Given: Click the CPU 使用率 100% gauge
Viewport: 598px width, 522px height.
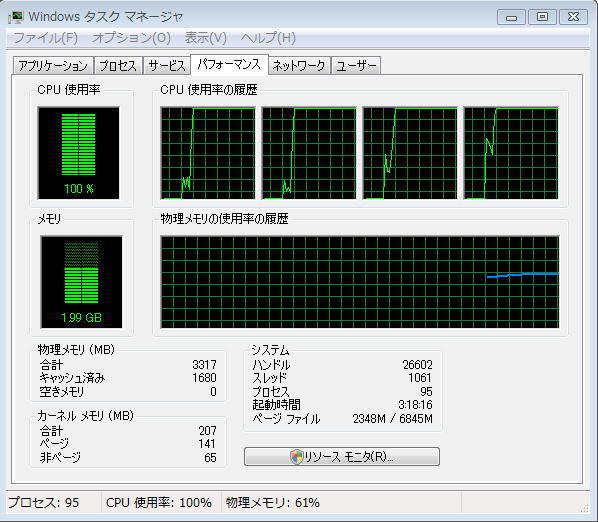Looking at the screenshot, I should [x=79, y=153].
